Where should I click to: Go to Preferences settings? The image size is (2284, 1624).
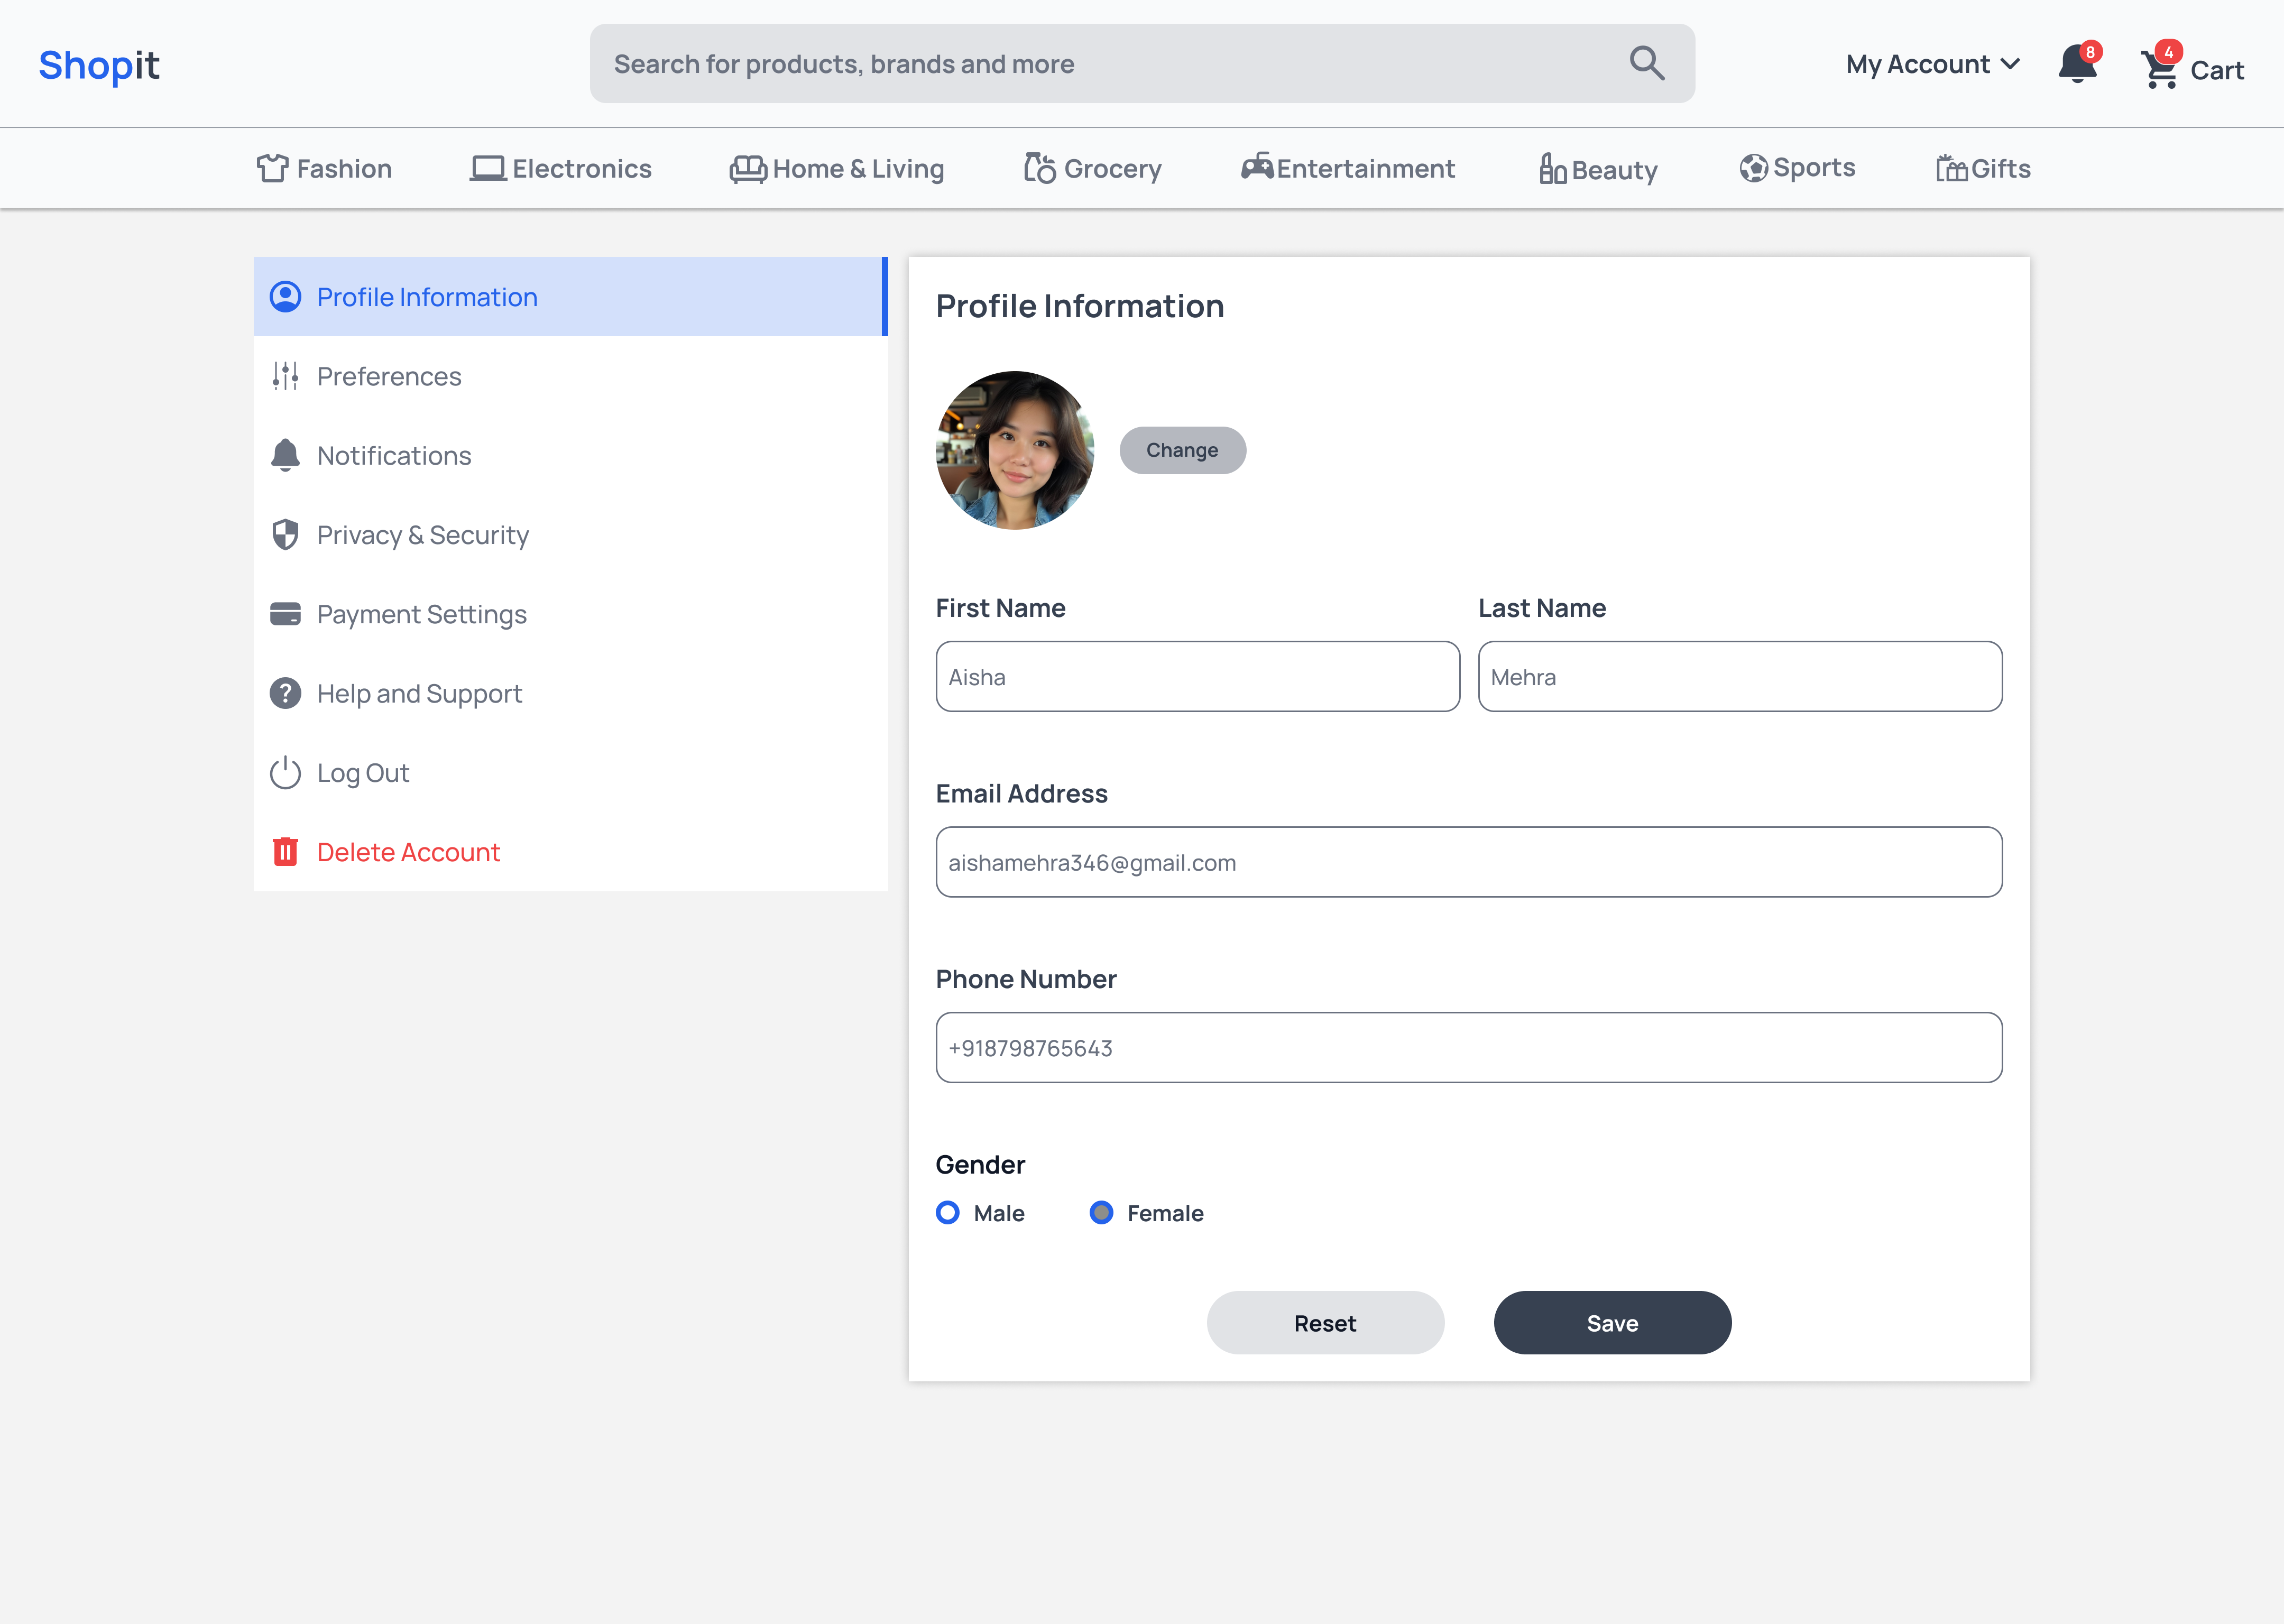point(570,376)
